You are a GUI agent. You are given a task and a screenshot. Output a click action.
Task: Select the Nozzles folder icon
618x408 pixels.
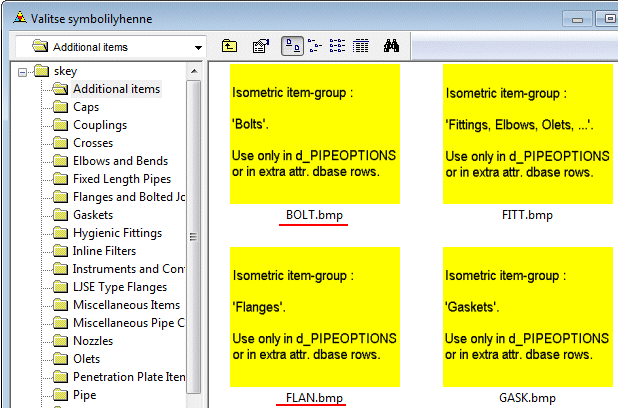(x=60, y=341)
